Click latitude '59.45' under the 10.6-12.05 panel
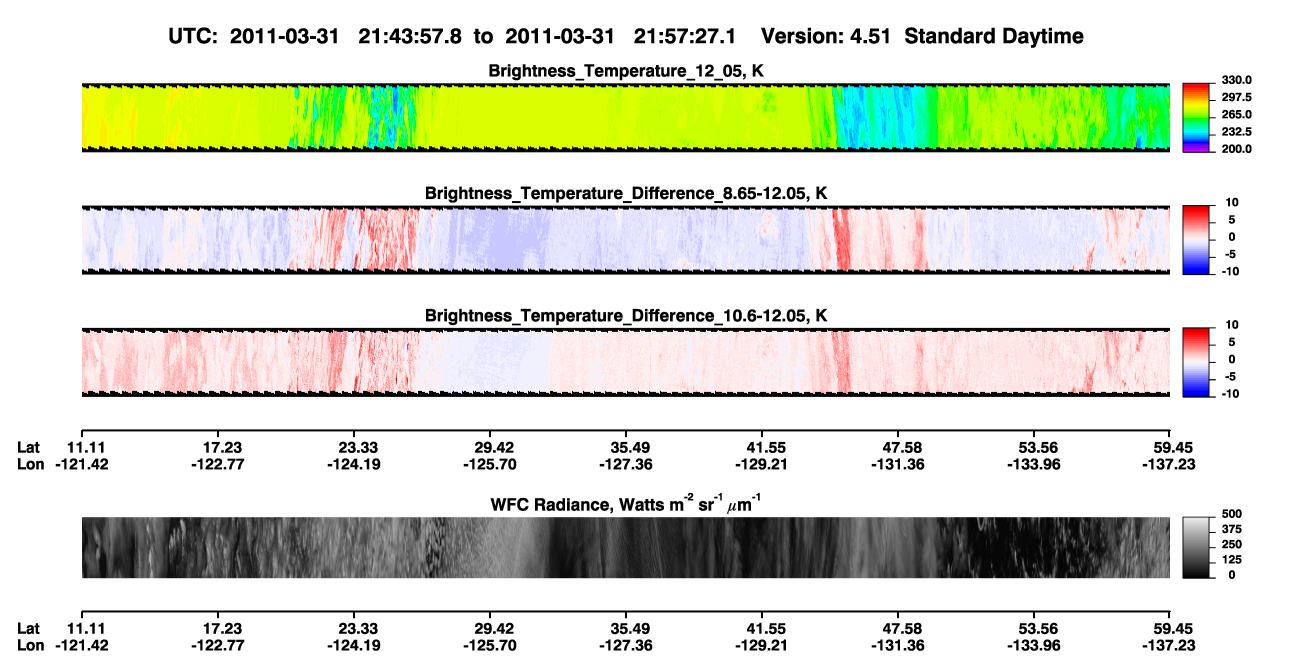 1172,447
